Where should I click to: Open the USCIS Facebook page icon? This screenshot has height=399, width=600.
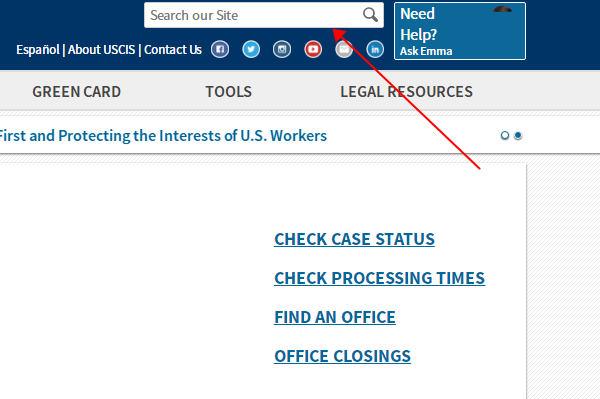[220, 49]
